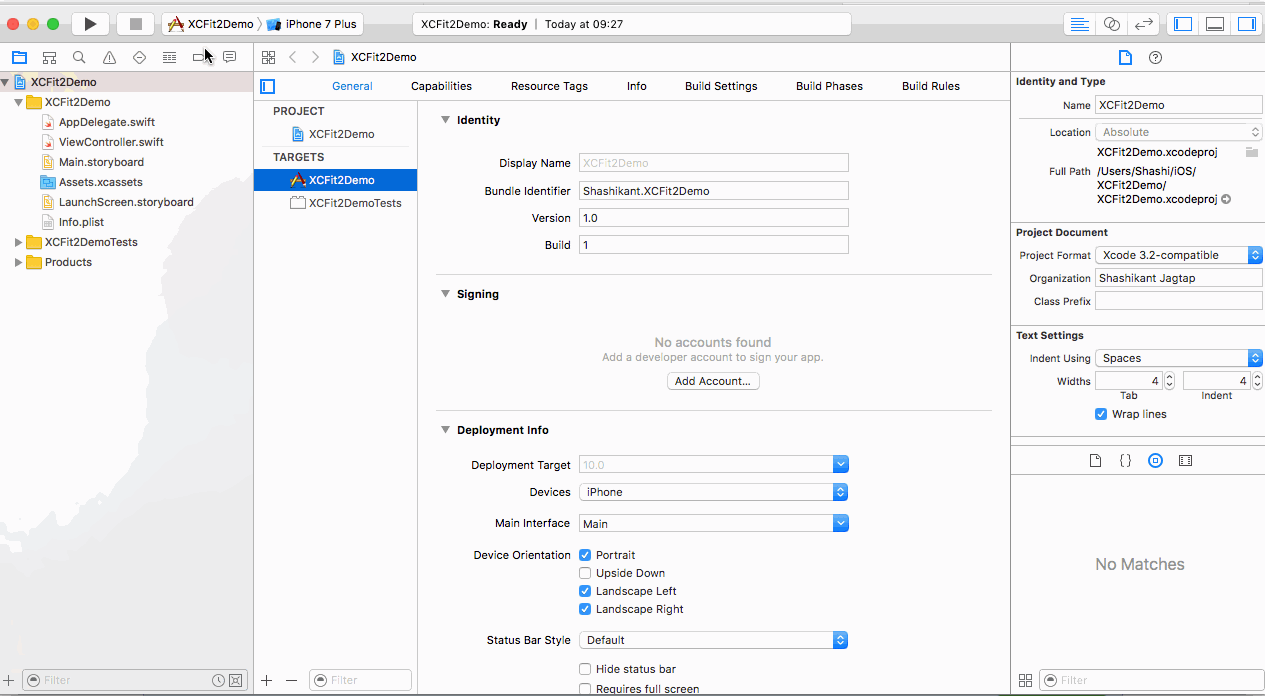This screenshot has width=1265, height=696.
Task: Toggle Wrap lines checkbox
Action: click(1101, 414)
